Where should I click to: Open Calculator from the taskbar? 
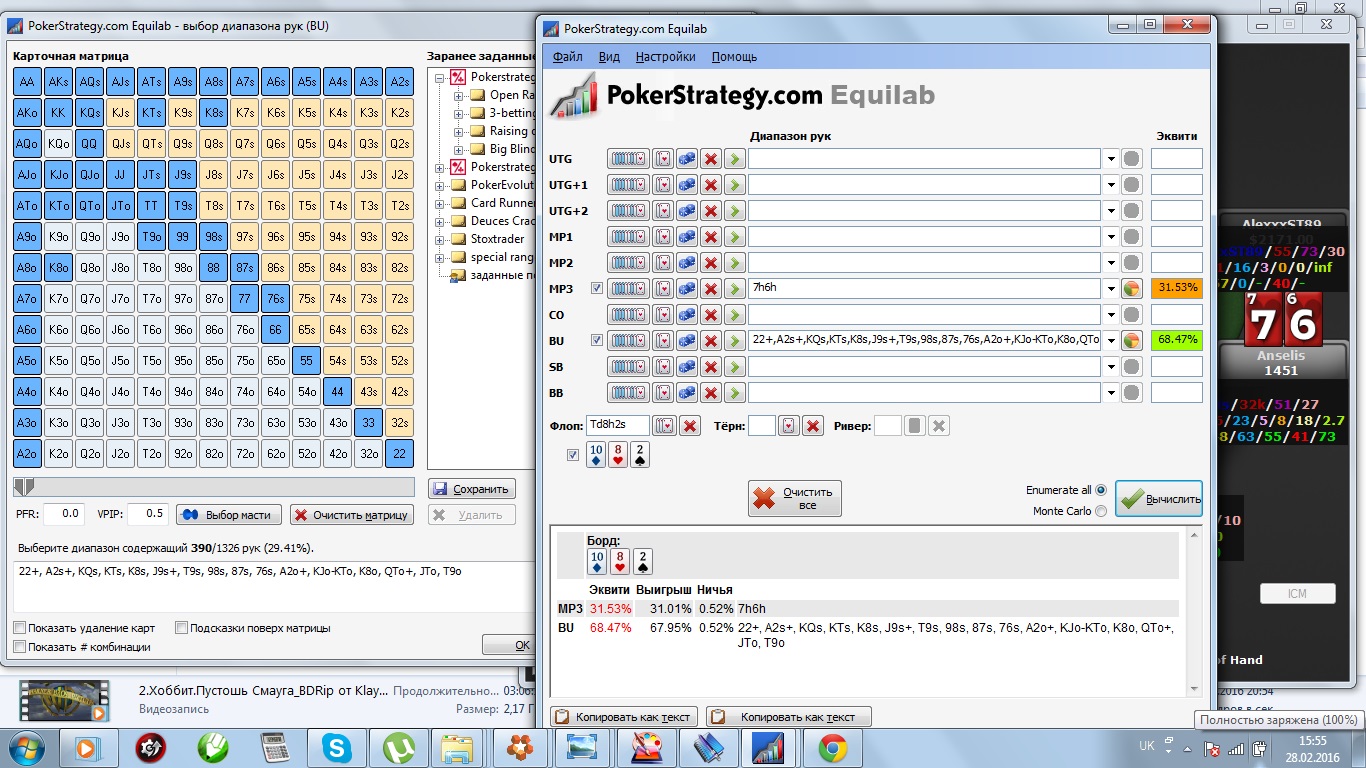click(274, 748)
